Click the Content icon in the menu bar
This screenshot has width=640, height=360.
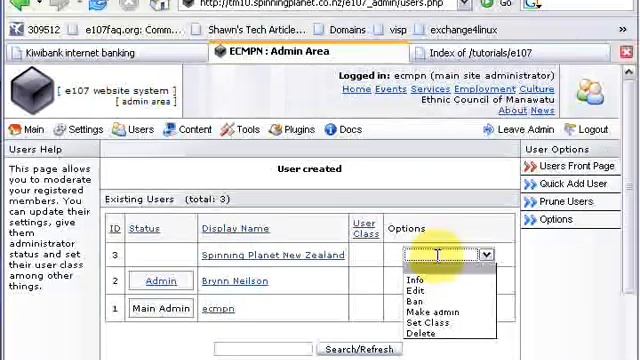click(169, 130)
